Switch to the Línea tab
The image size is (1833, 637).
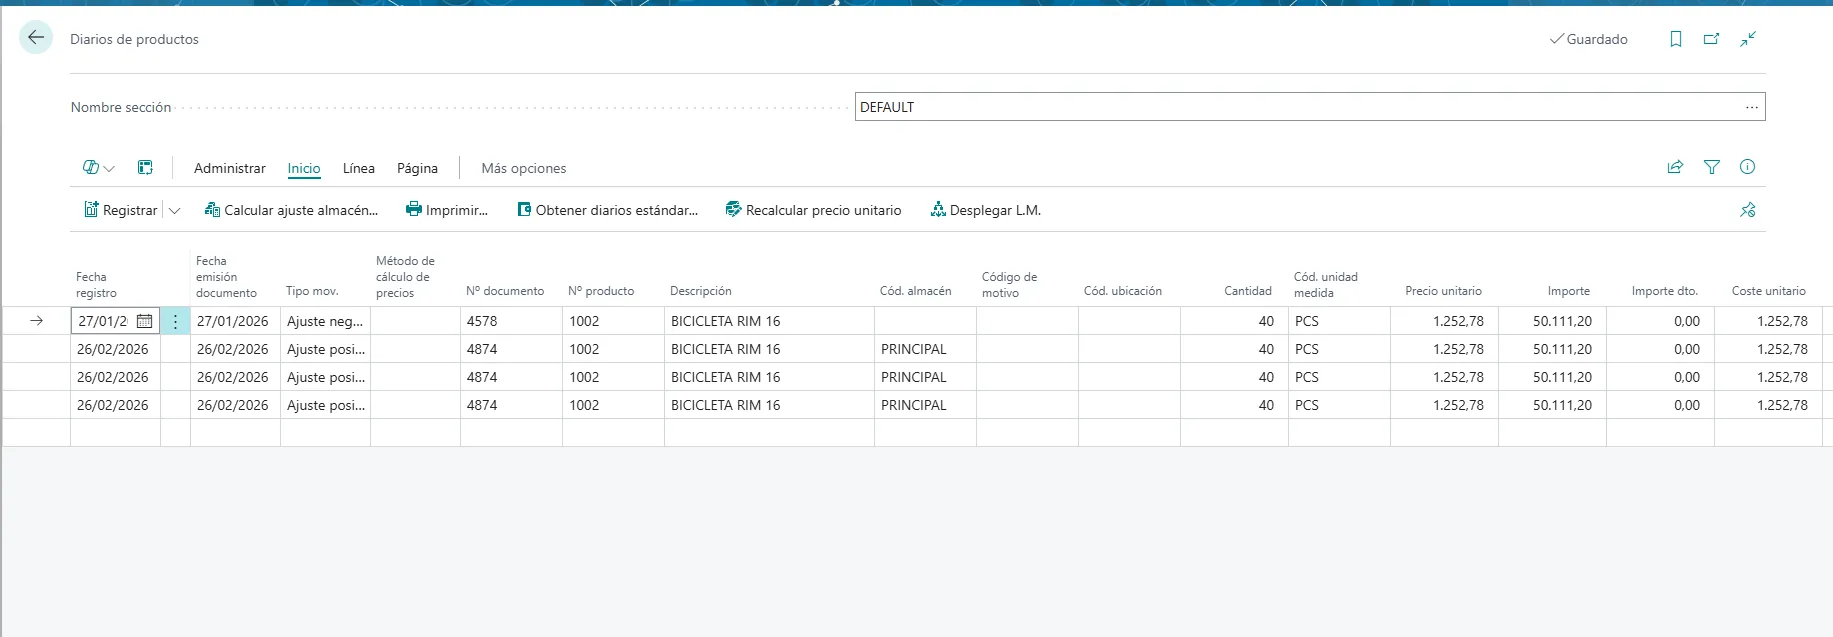(x=358, y=168)
